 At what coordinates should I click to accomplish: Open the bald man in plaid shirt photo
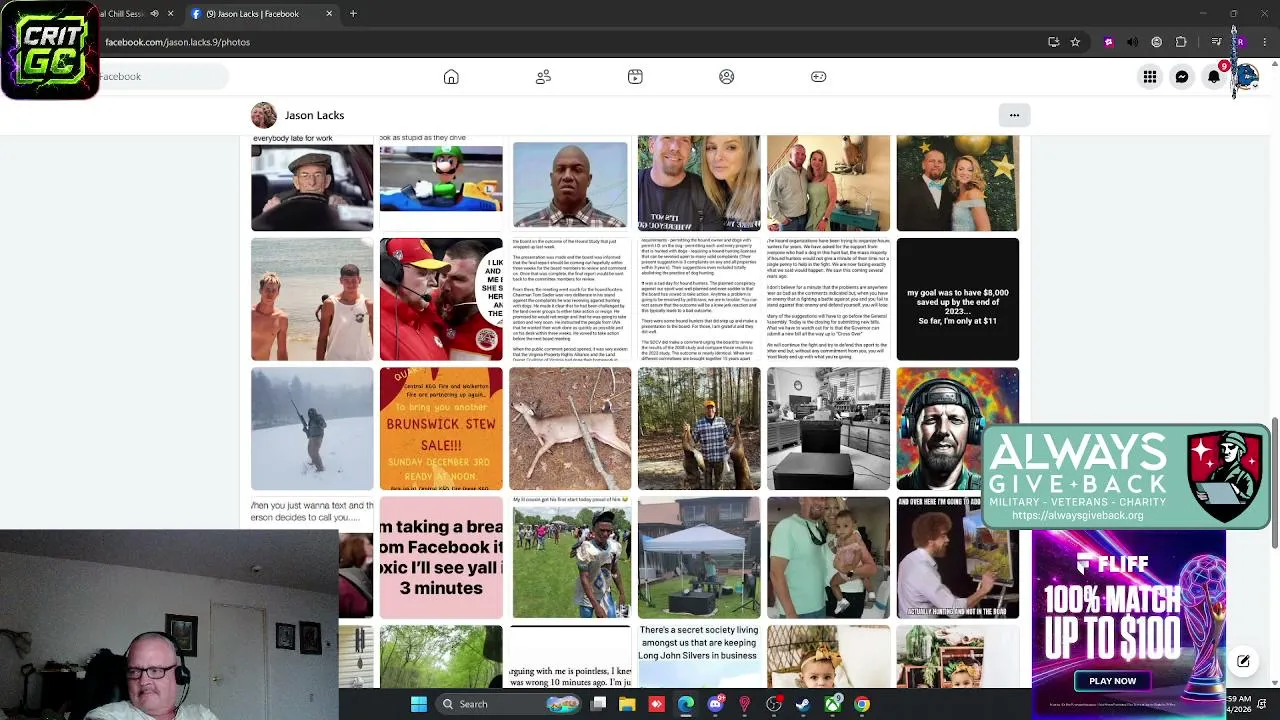[x=570, y=185]
